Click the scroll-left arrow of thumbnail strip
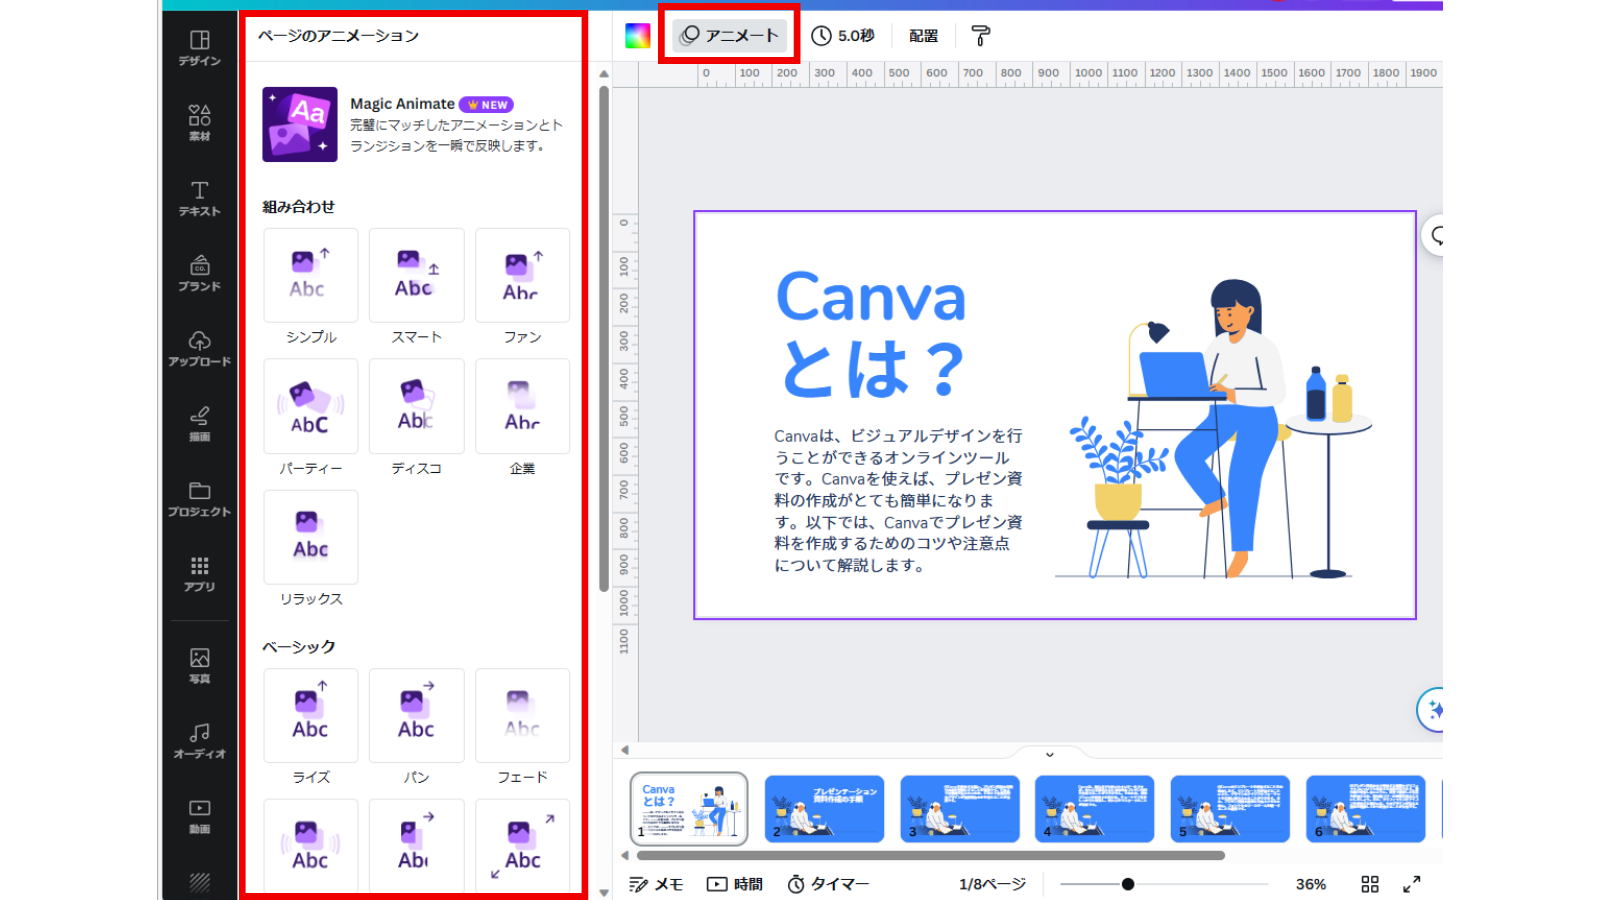1600x900 pixels. pyautogui.click(x=625, y=855)
